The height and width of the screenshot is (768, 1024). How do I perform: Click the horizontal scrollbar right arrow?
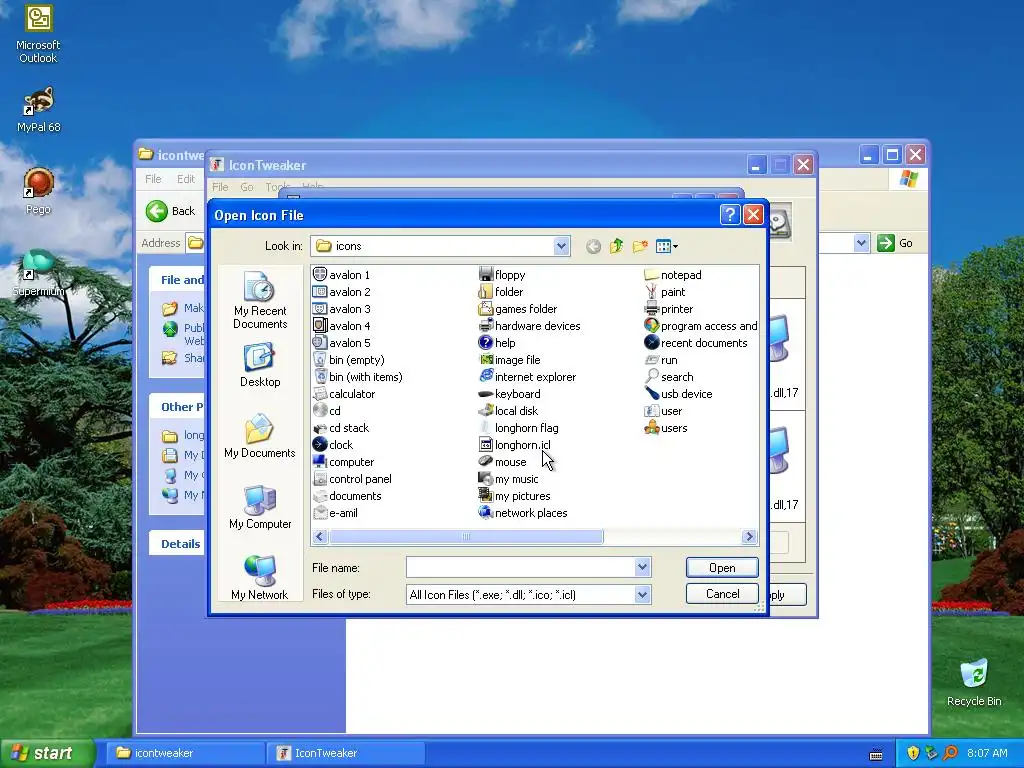pyautogui.click(x=749, y=537)
